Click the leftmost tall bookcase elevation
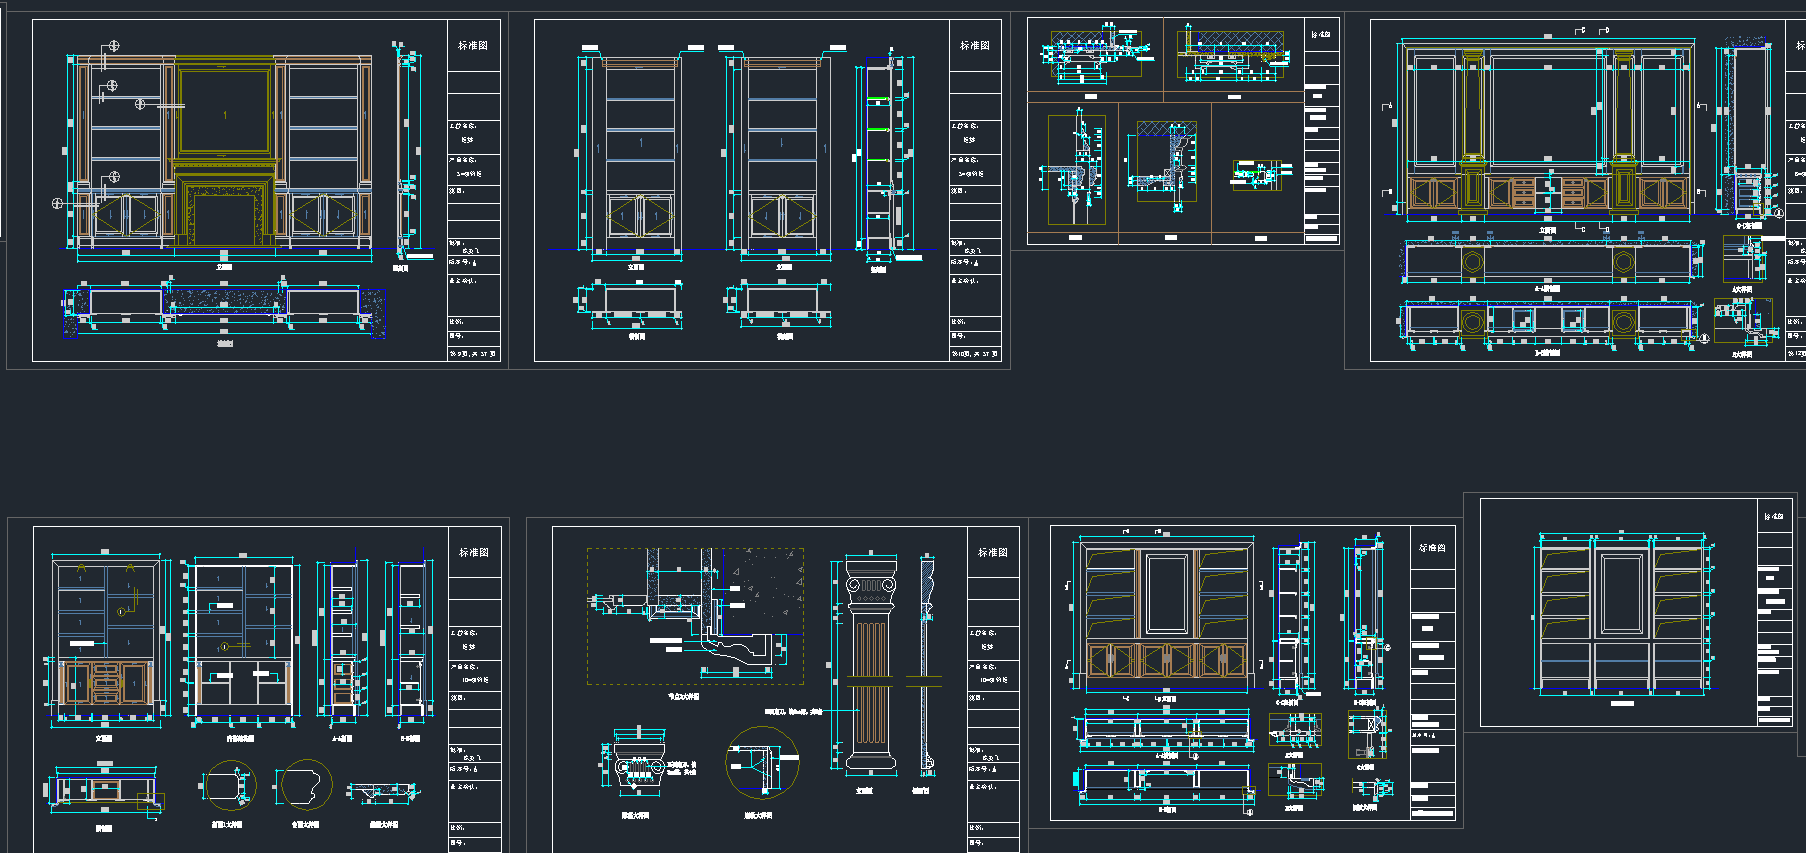 (x=640, y=155)
